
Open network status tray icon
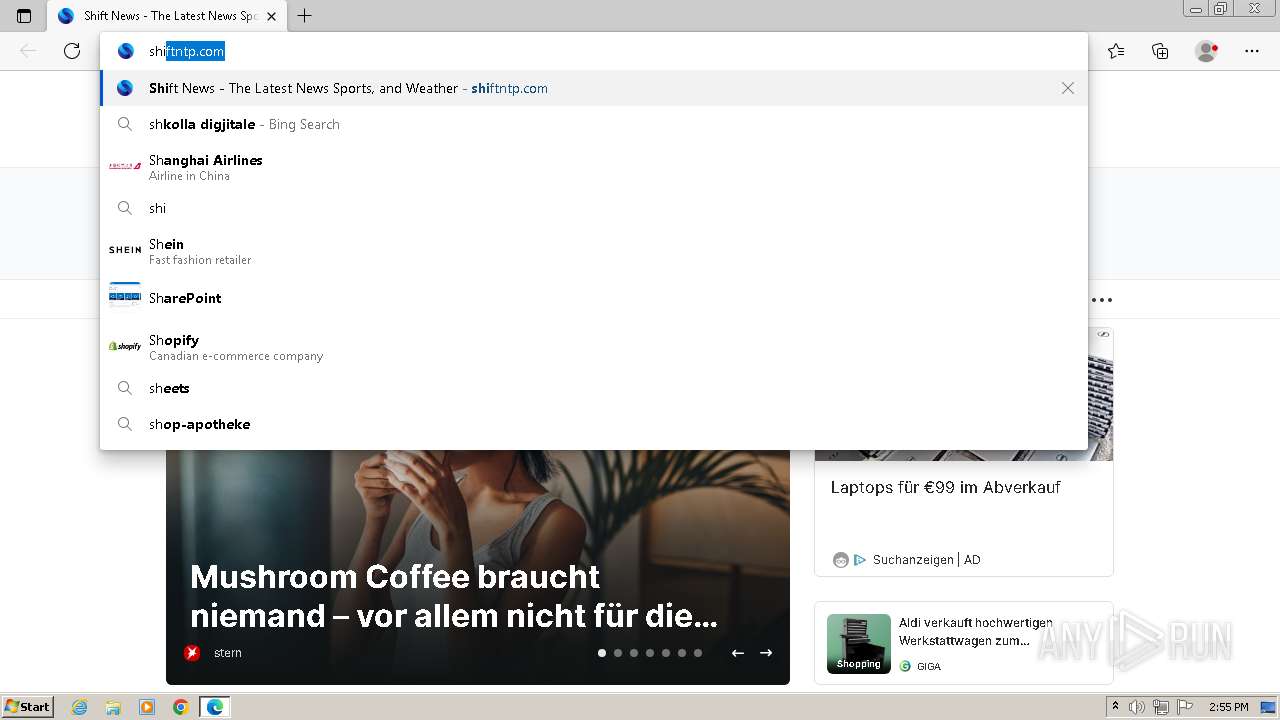tap(1160, 707)
